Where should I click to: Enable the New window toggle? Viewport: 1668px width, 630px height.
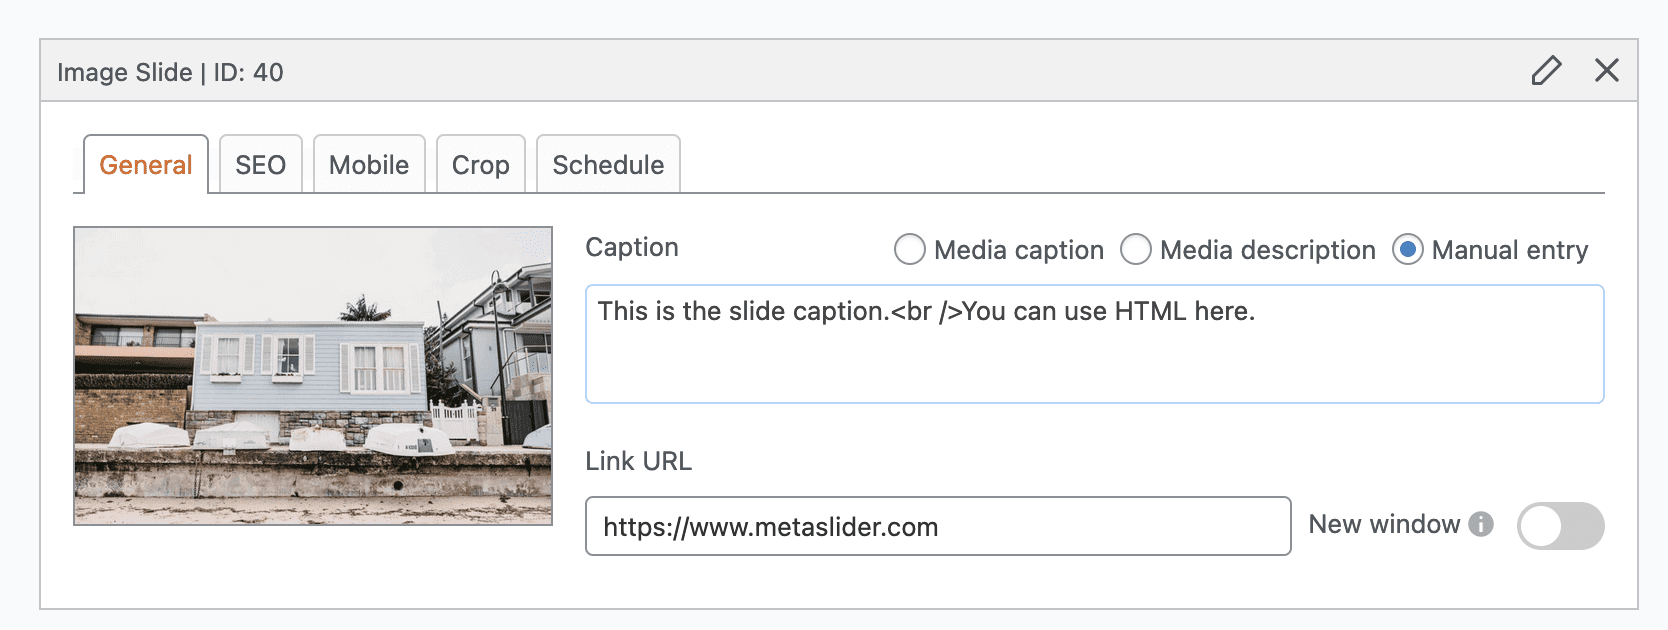[1560, 524]
